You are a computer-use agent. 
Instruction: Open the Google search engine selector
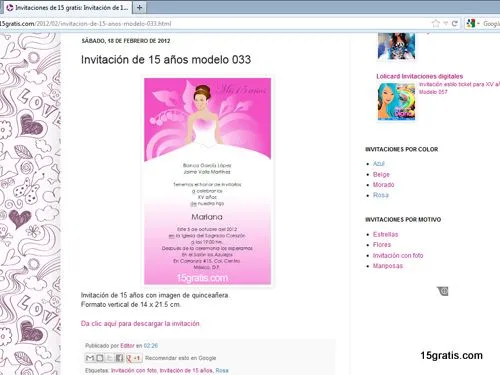(x=473, y=23)
